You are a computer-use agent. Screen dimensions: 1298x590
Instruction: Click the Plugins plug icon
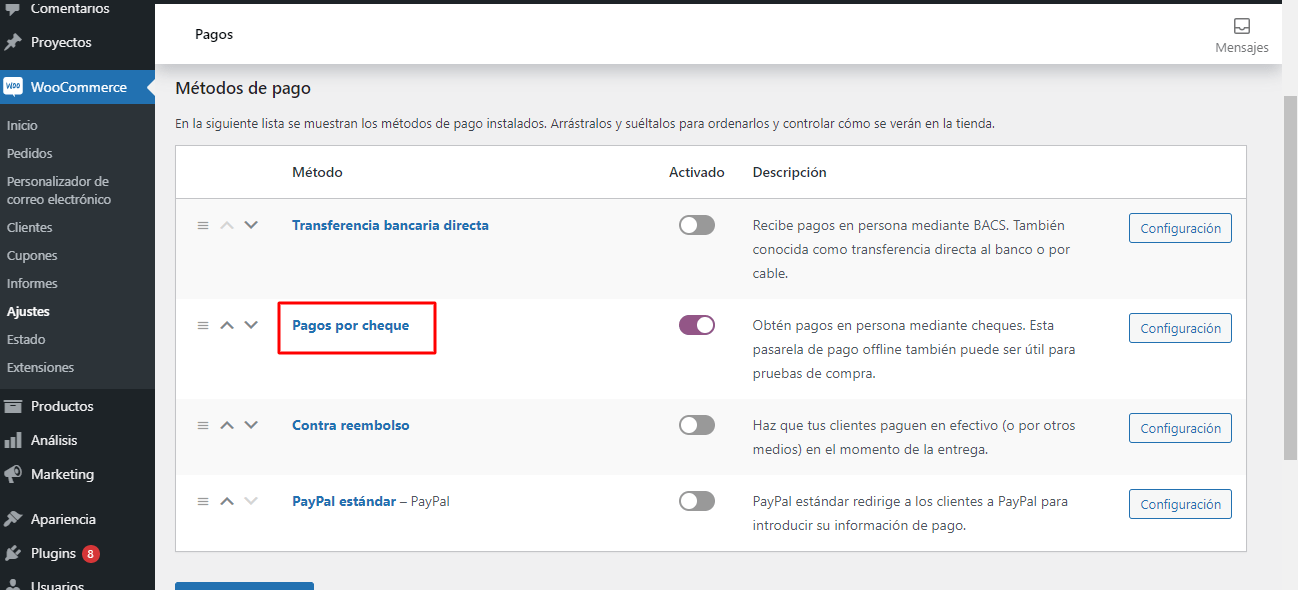coord(13,553)
